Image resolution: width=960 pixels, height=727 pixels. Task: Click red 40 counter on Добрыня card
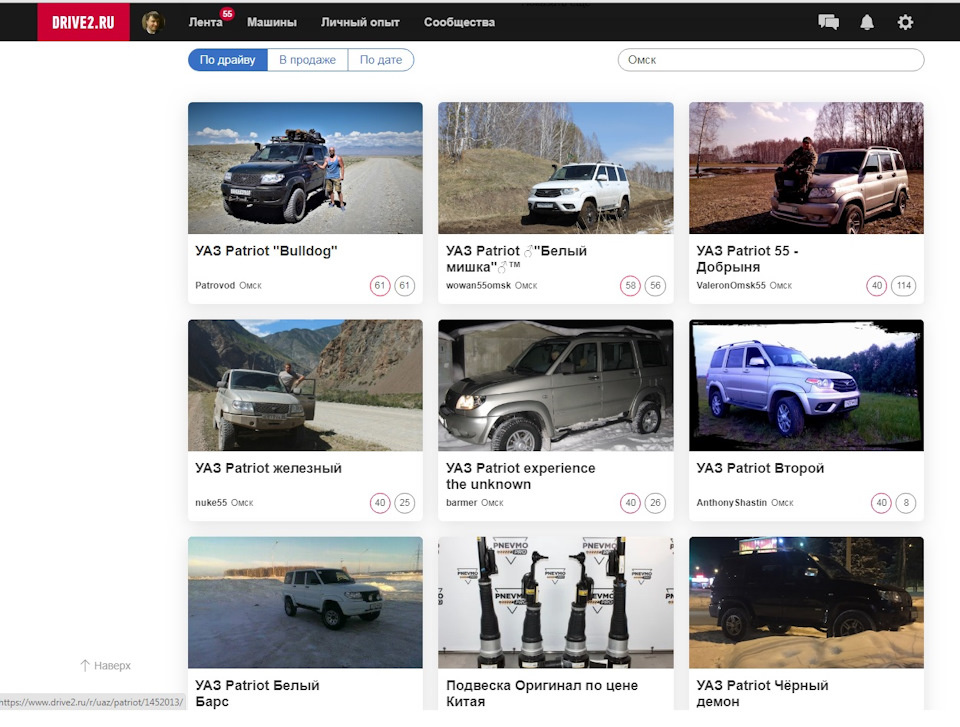tap(877, 285)
